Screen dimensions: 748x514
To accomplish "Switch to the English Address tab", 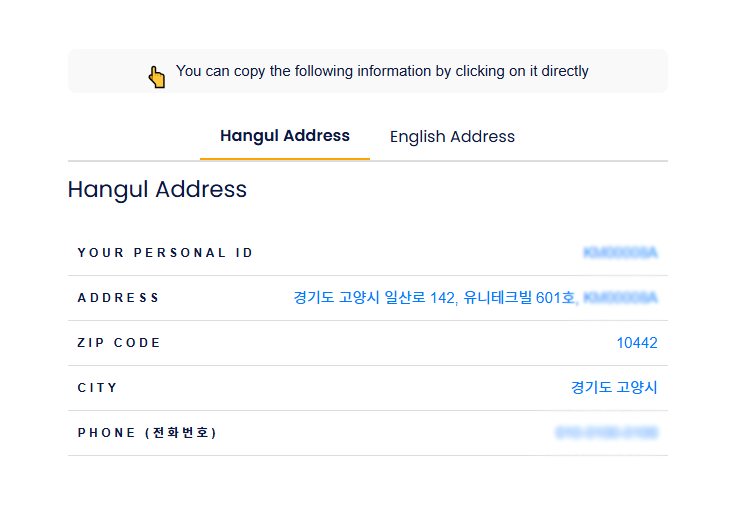I will click(452, 137).
